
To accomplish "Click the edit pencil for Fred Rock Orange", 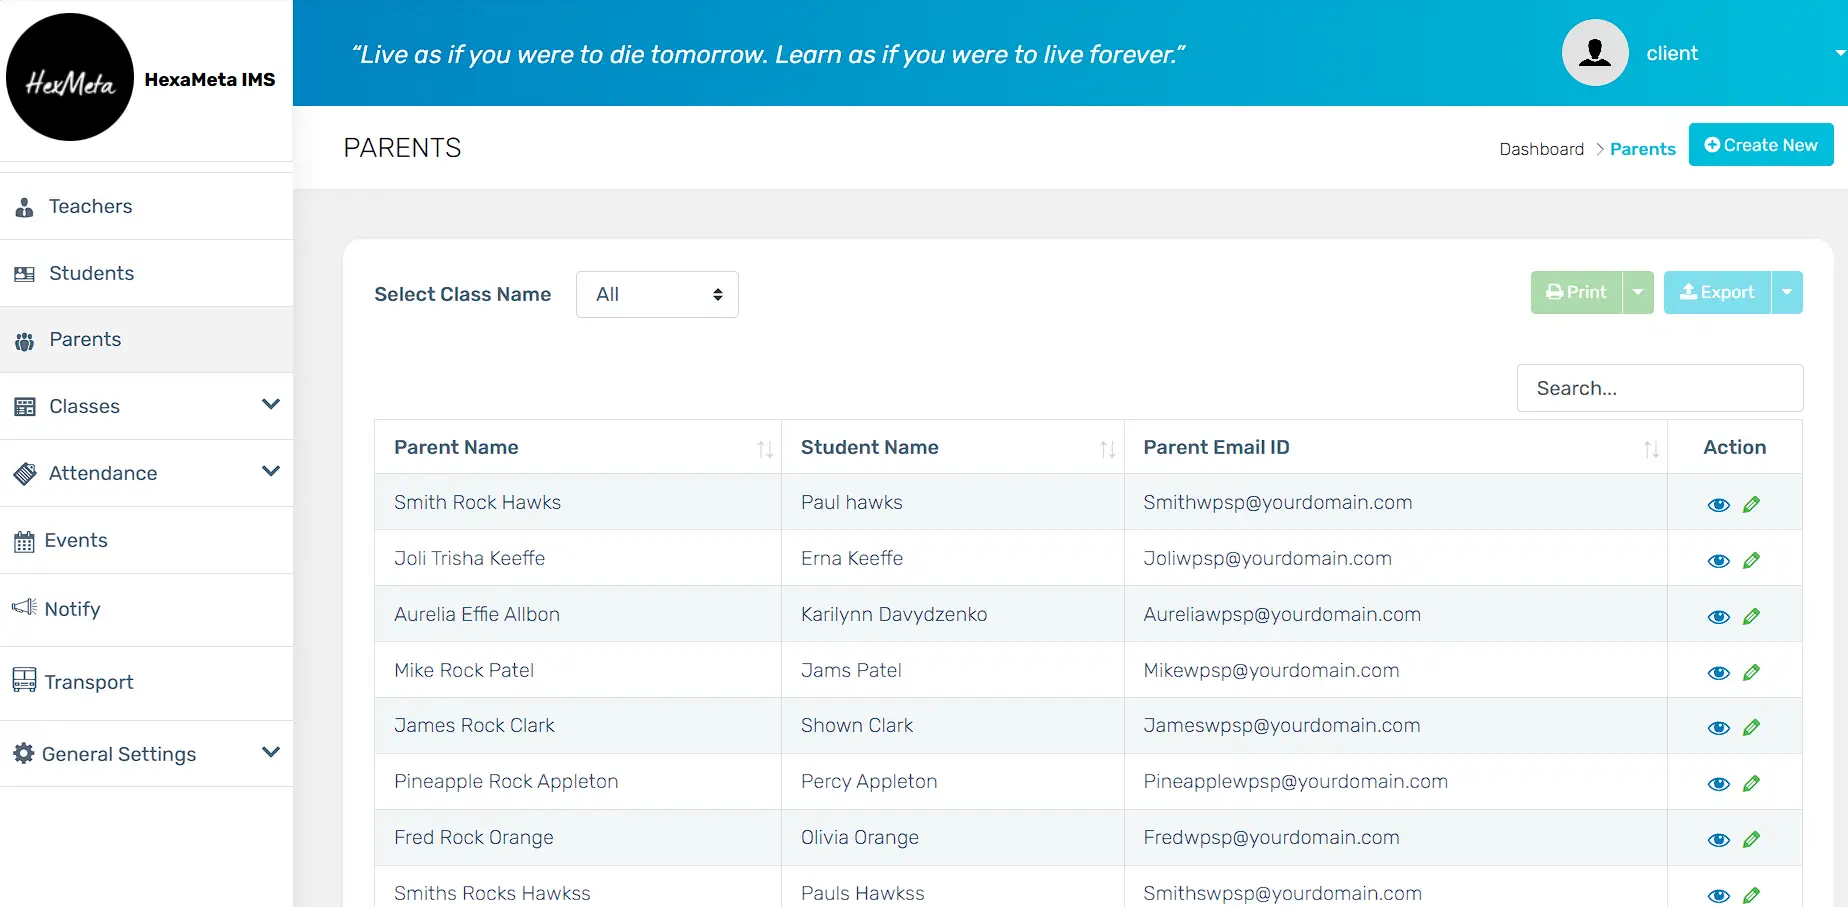I will [1751, 840].
